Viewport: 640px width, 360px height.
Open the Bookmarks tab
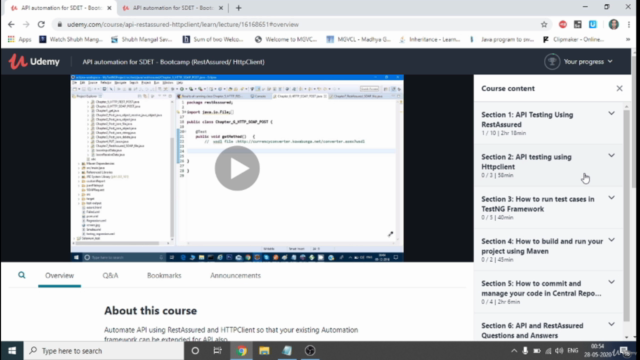coord(164,276)
